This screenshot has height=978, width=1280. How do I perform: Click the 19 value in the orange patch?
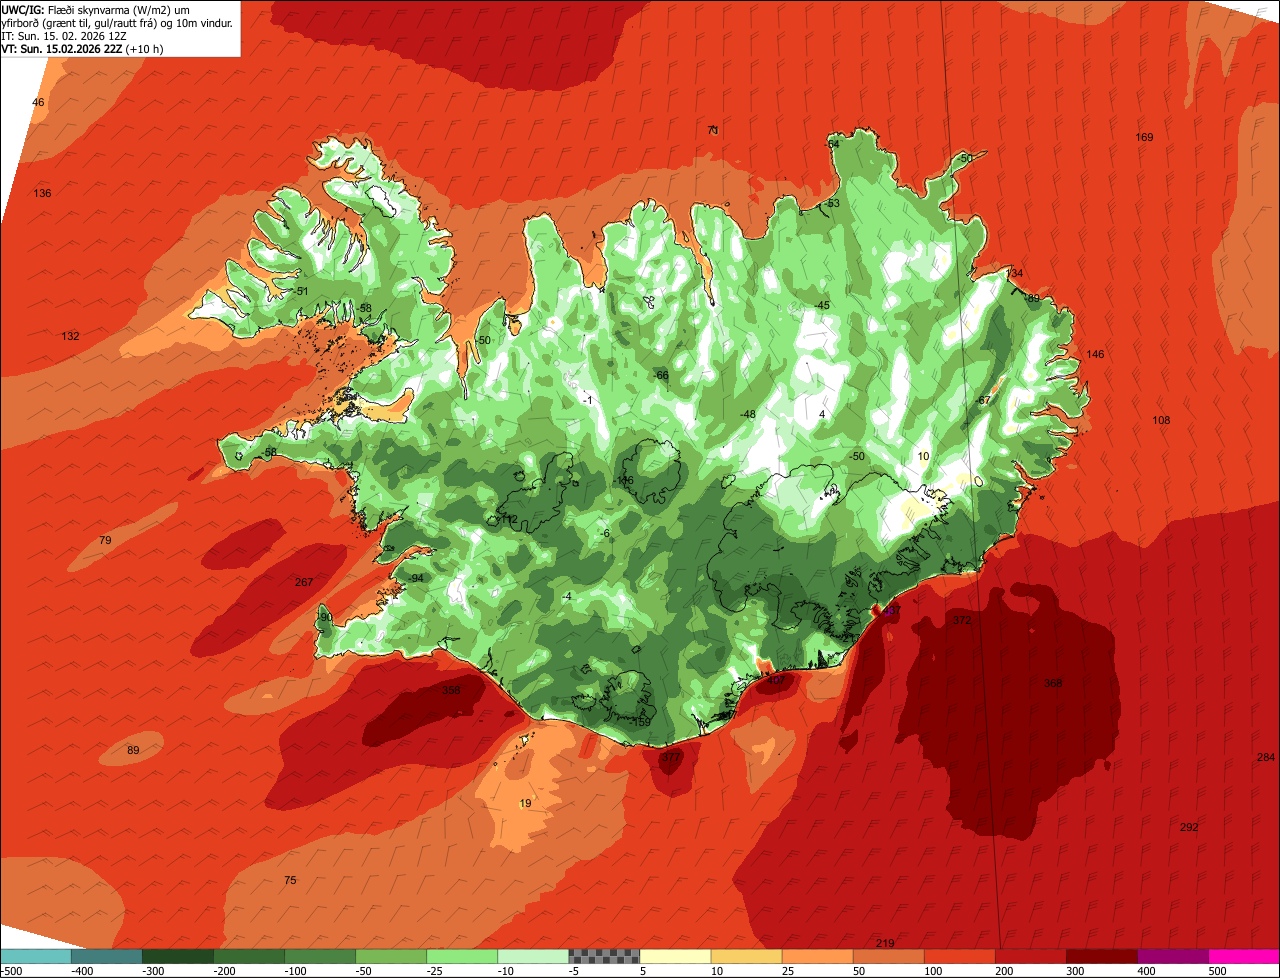[x=525, y=803]
